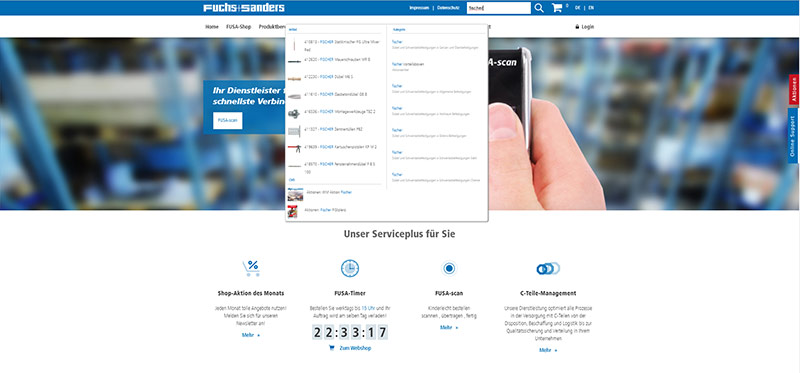Click the Login lock icon
The image size is (800, 373).
(x=577, y=27)
